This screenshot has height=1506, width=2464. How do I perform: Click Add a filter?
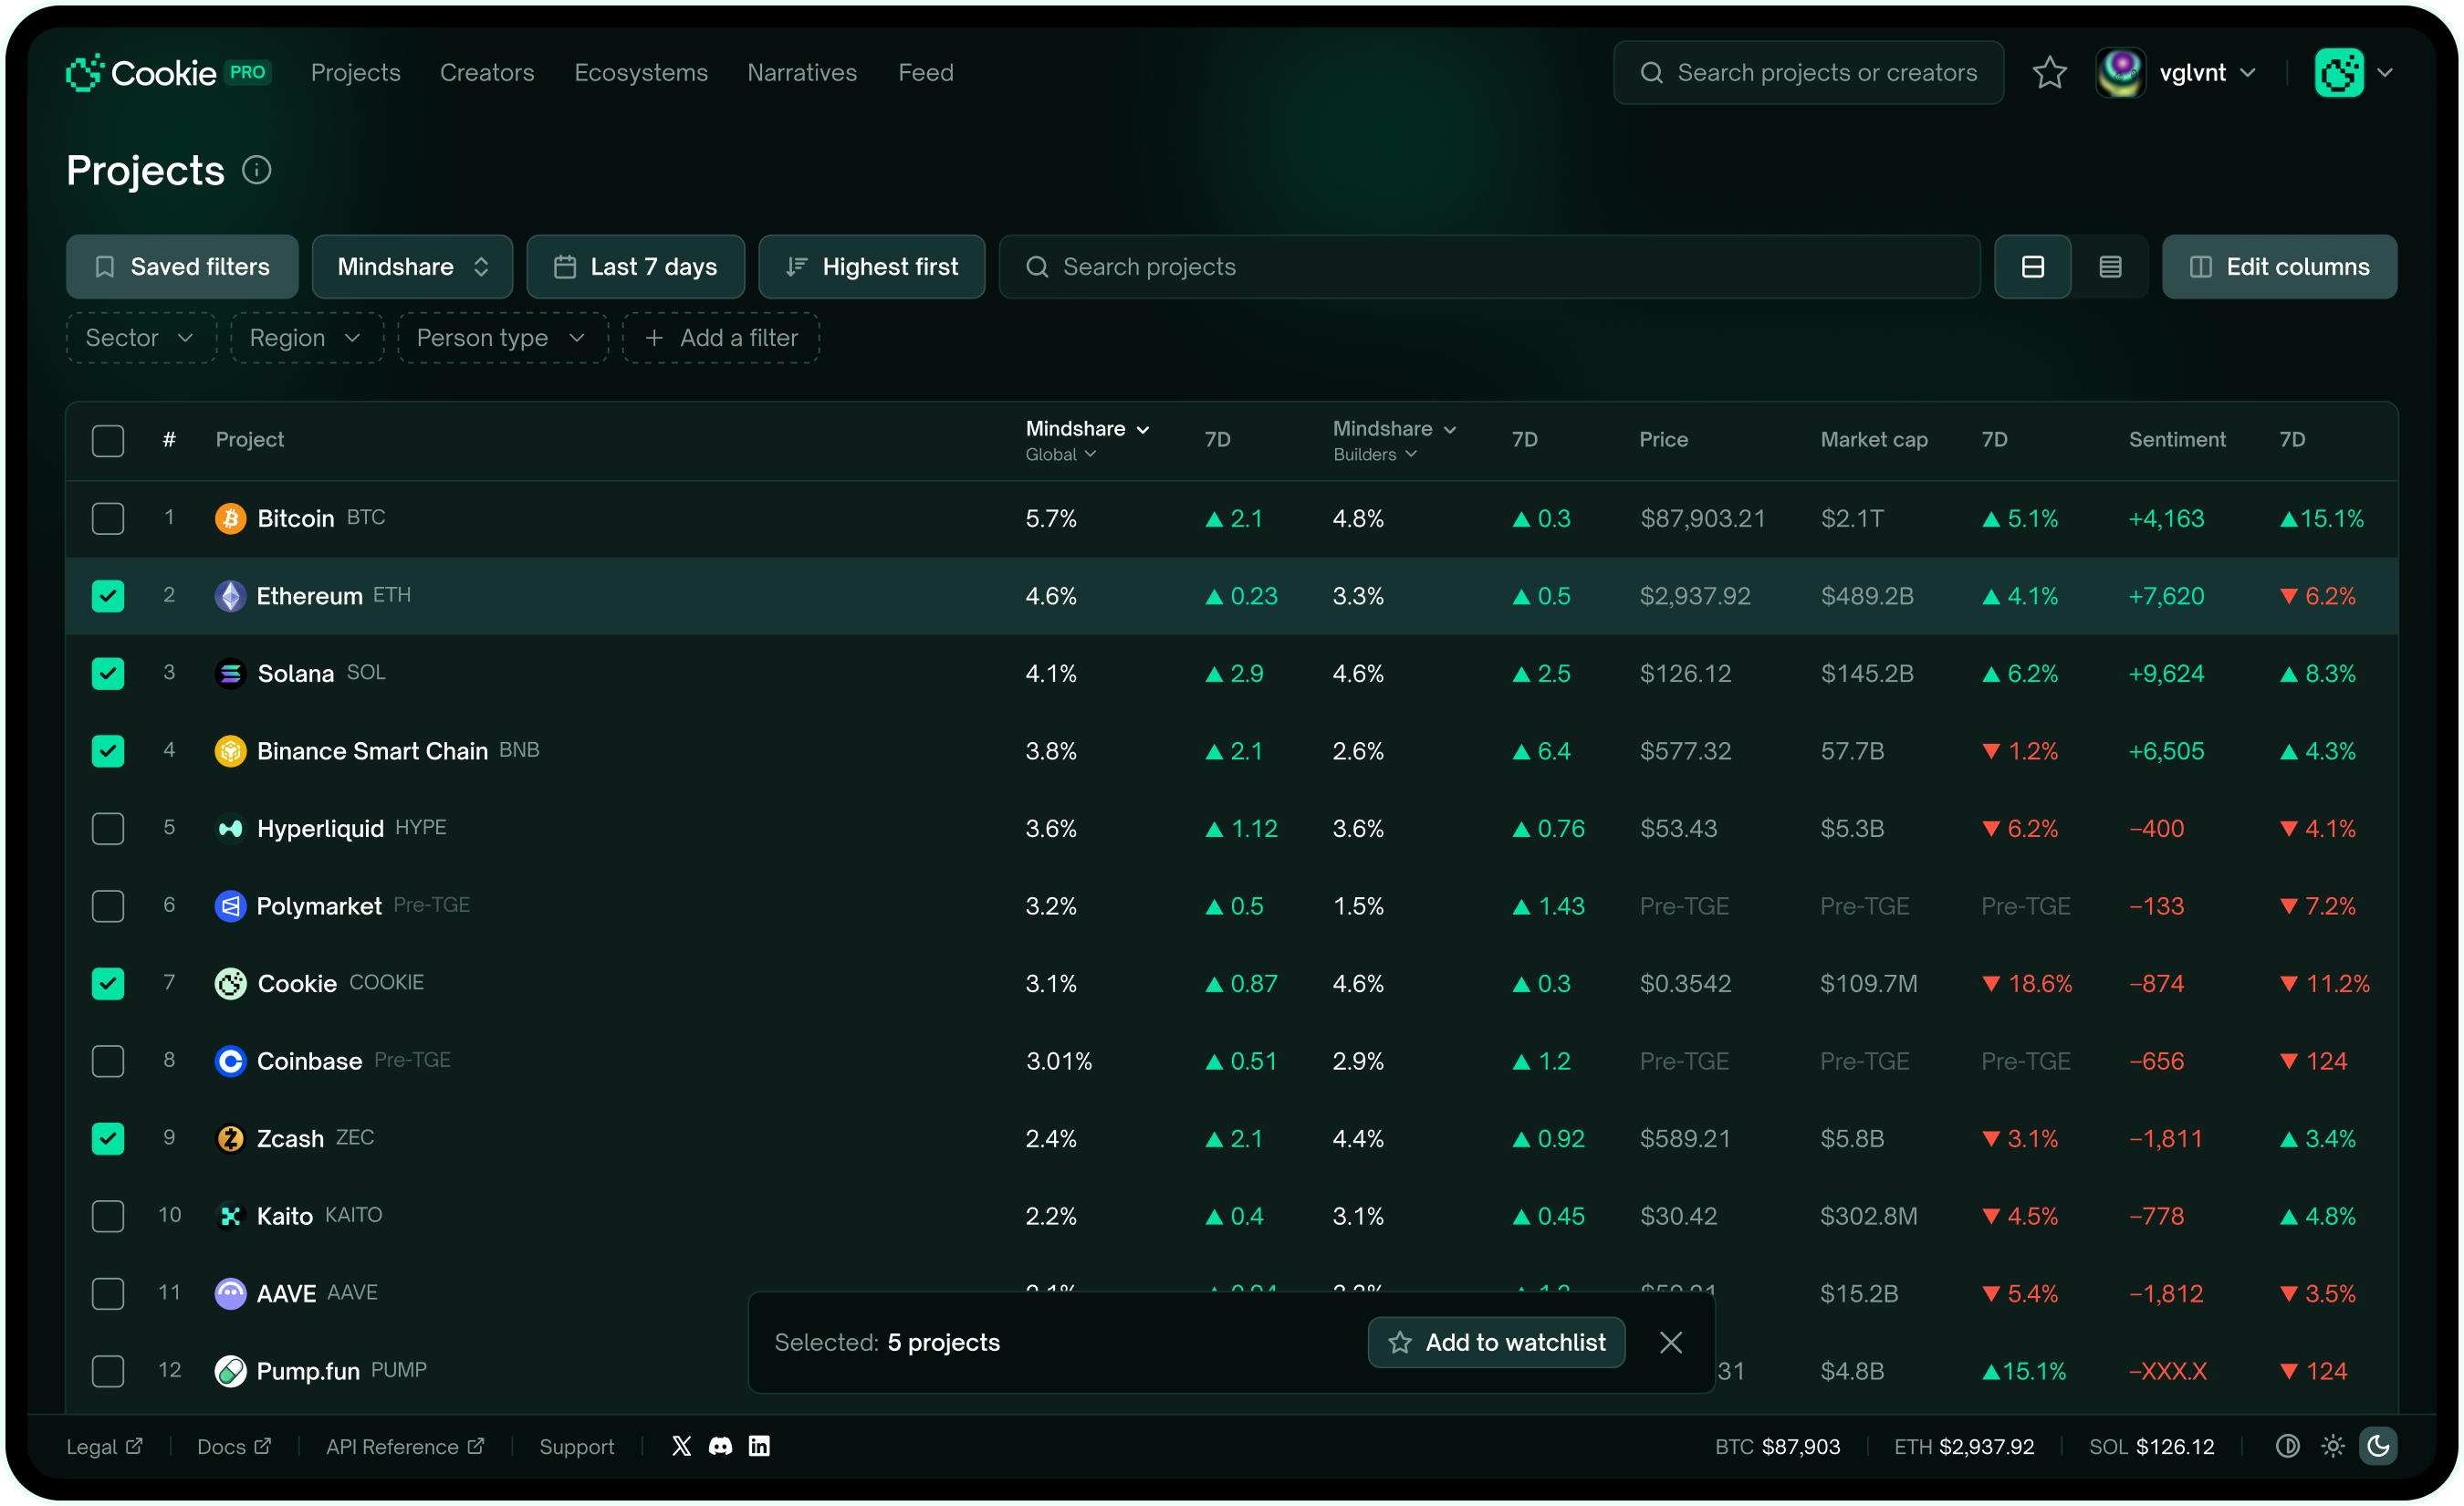[x=721, y=338]
